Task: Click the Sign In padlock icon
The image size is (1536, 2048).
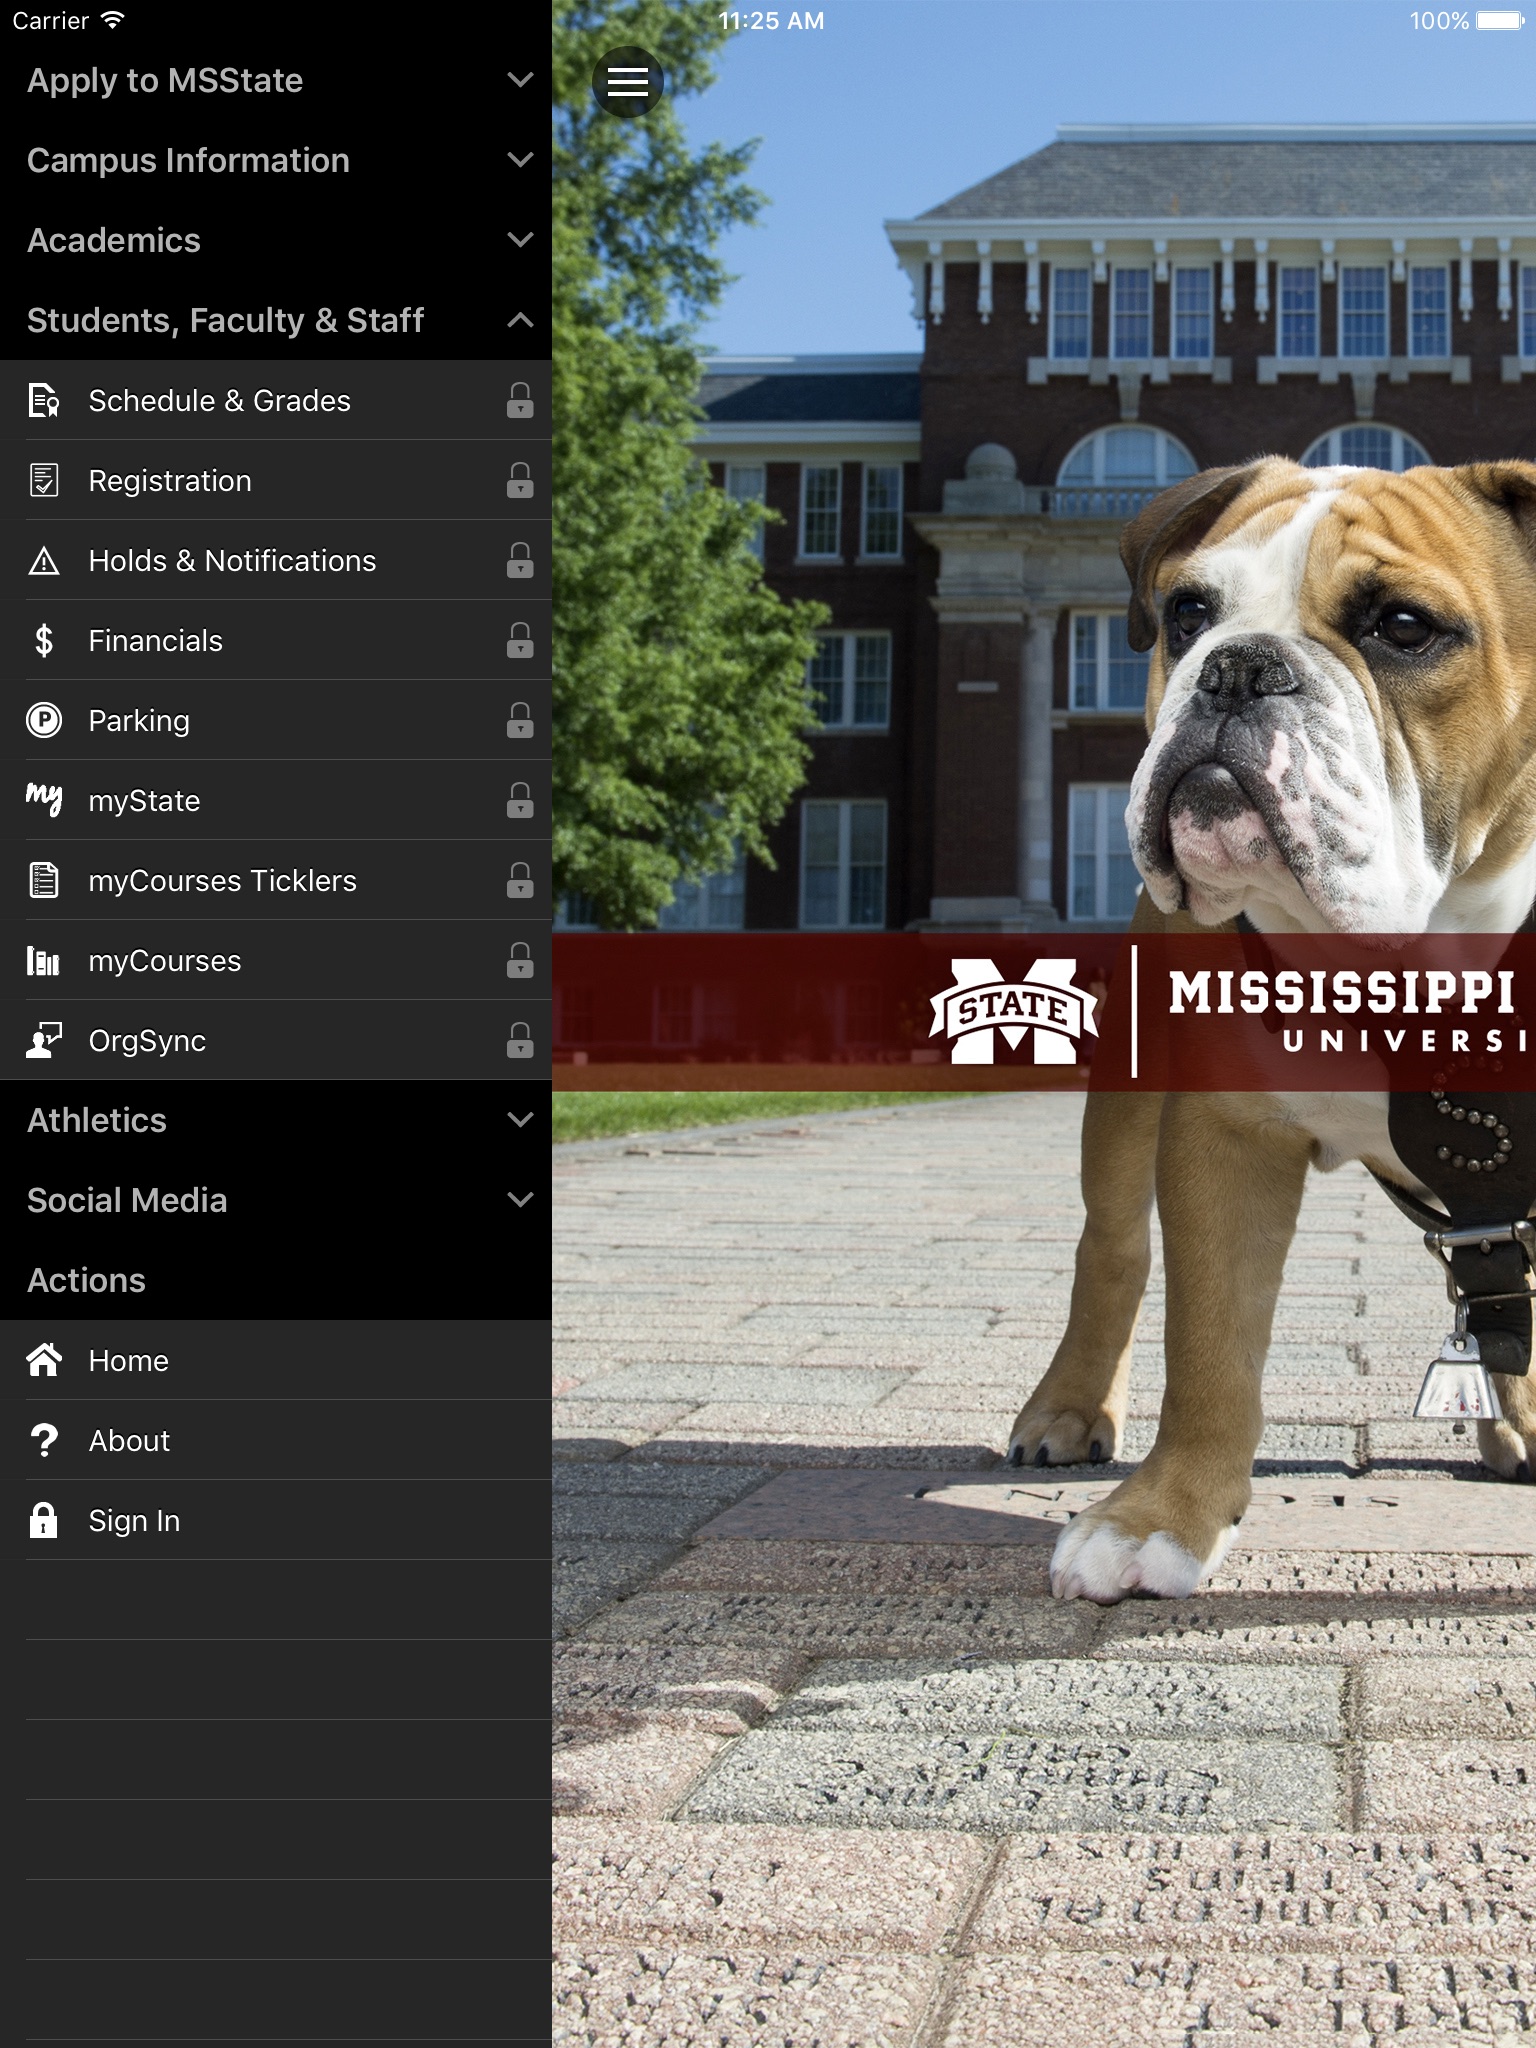Action: point(44,1520)
